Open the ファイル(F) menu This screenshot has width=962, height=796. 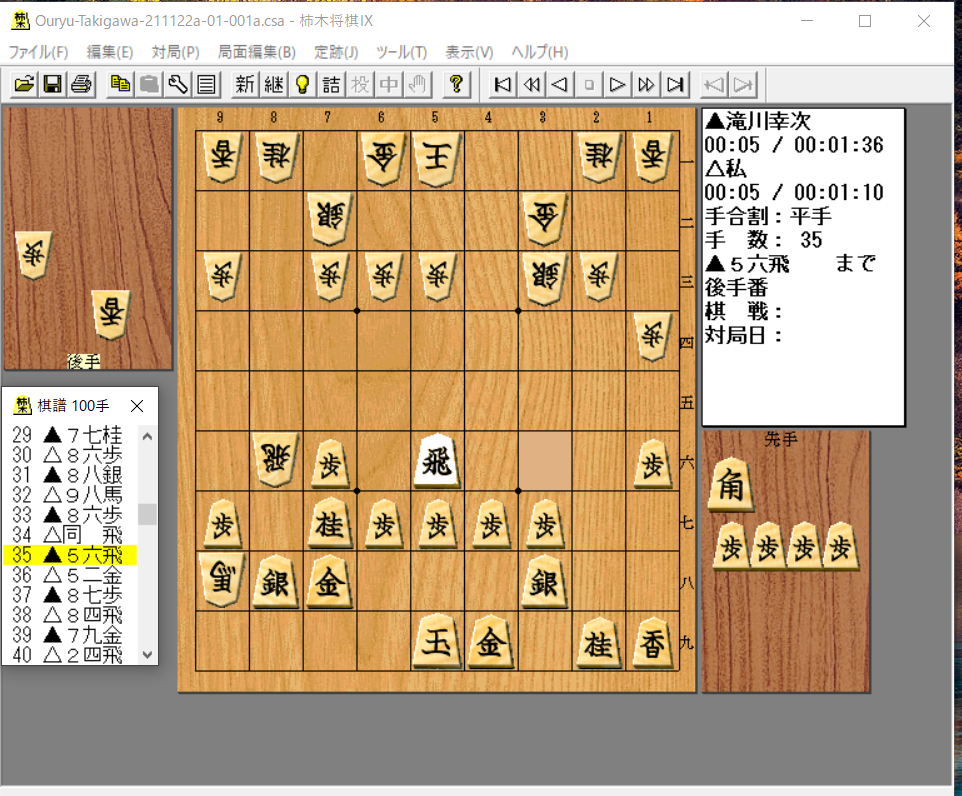(38, 52)
